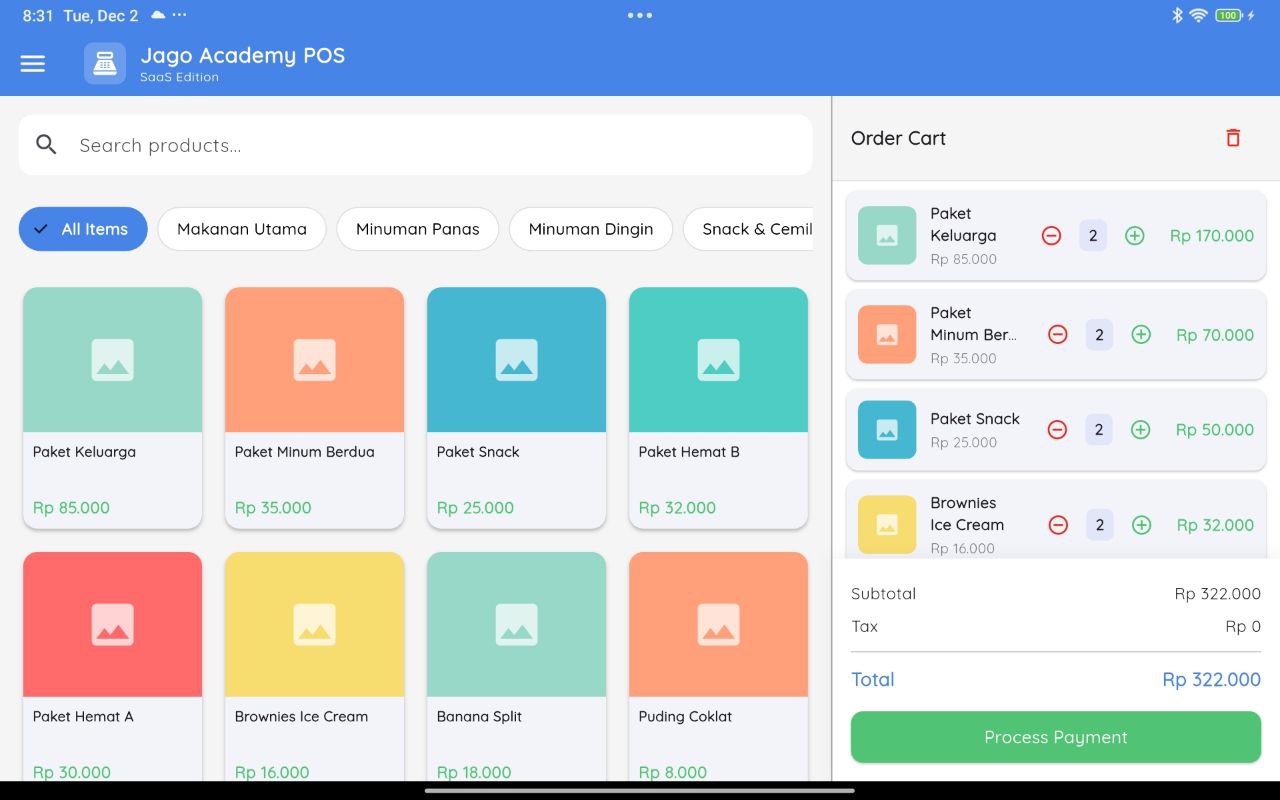Select the Banana Split product thumbnail
The height and width of the screenshot is (800, 1280).
tap(516, 623)
